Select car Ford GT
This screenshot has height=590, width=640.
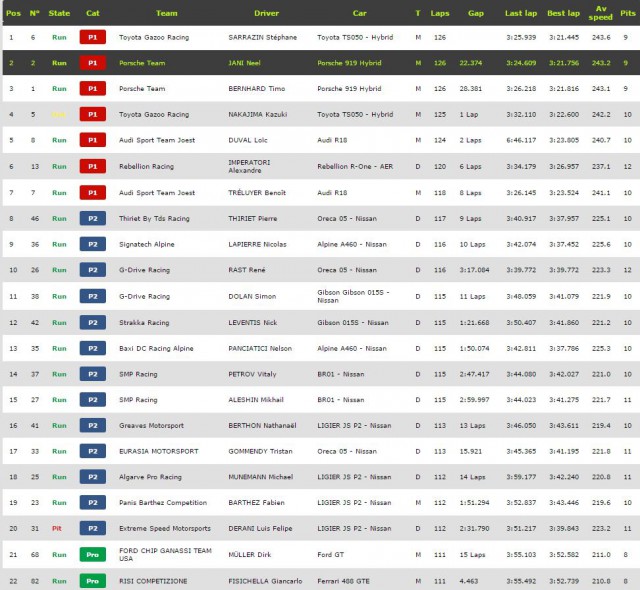point(331,555)
